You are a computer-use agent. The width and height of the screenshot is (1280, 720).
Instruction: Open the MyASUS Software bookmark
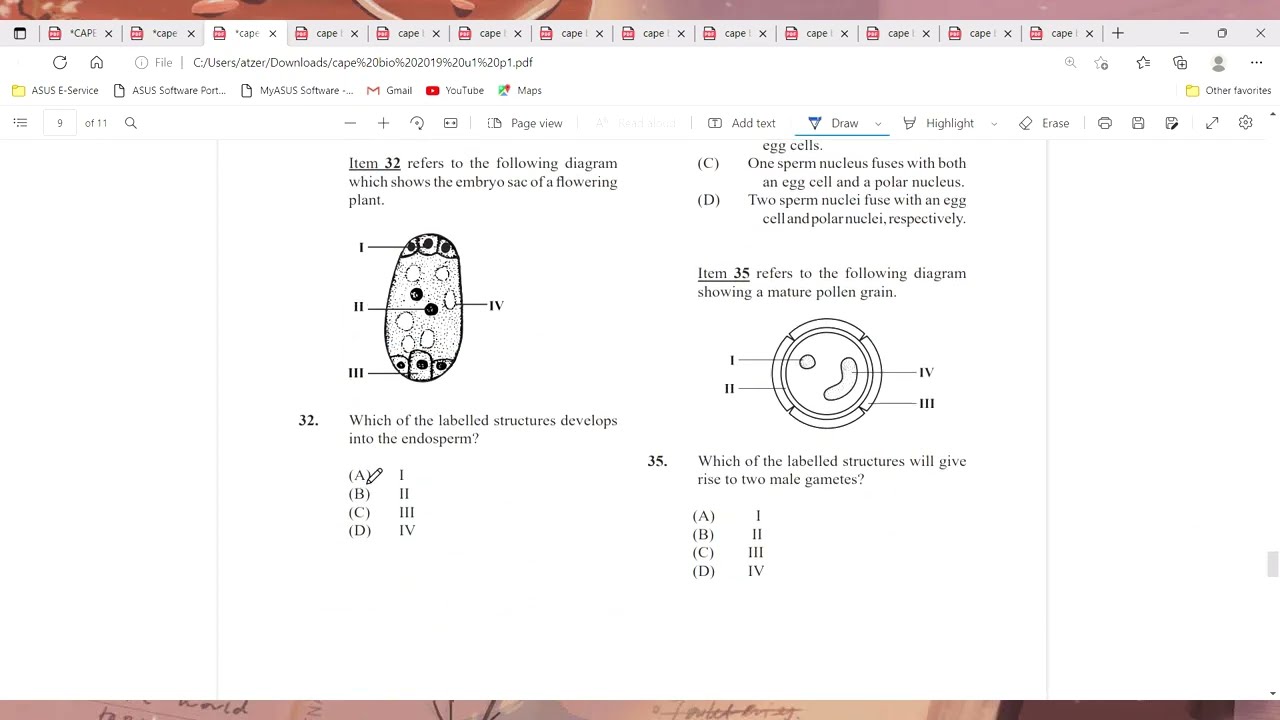click(x=296, y=90)
